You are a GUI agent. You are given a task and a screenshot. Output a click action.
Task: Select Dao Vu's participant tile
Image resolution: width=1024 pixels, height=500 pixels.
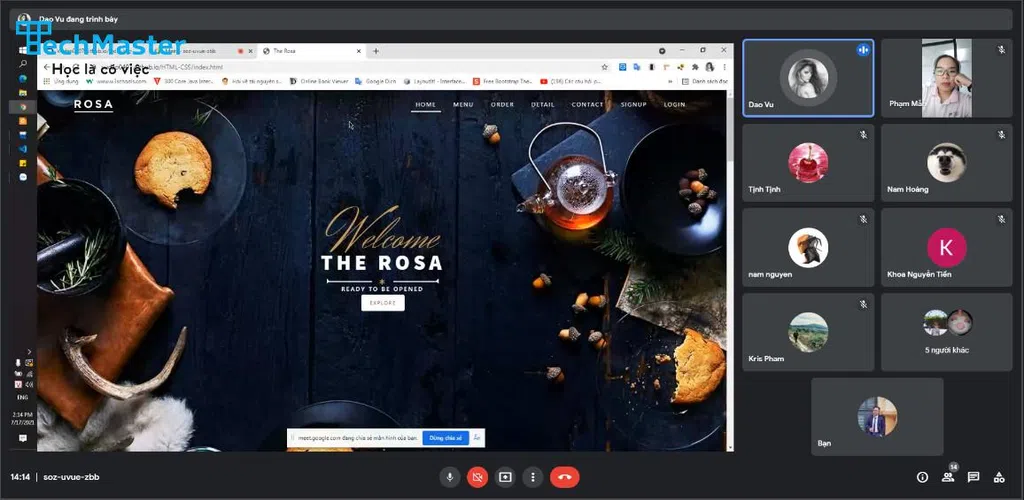[808, 78]
